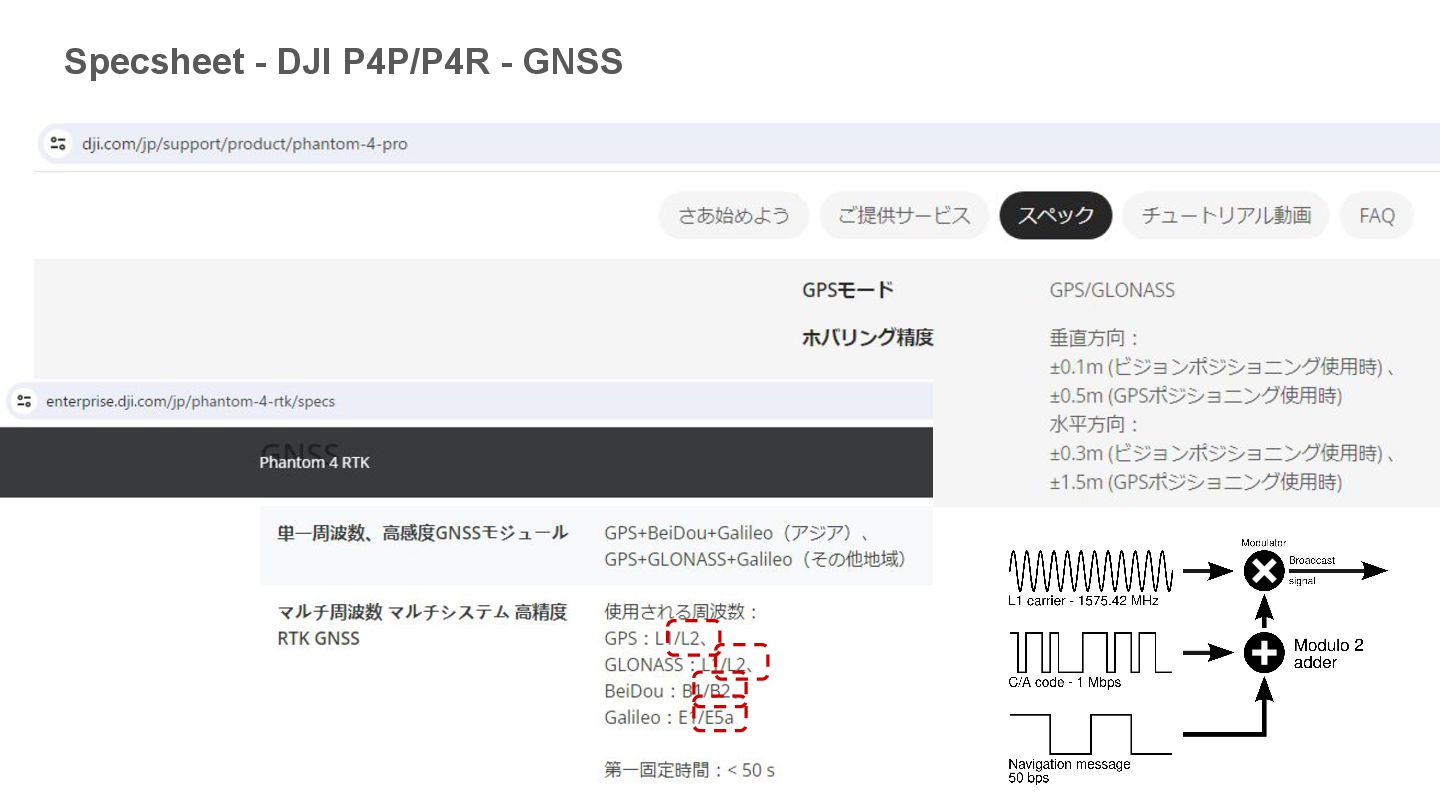Select the enterprise.dji.com/jp/phantom-4-rtk/specs address bar
The width and height of the screenshot is (1440, 810).
[x=470, y=401]
